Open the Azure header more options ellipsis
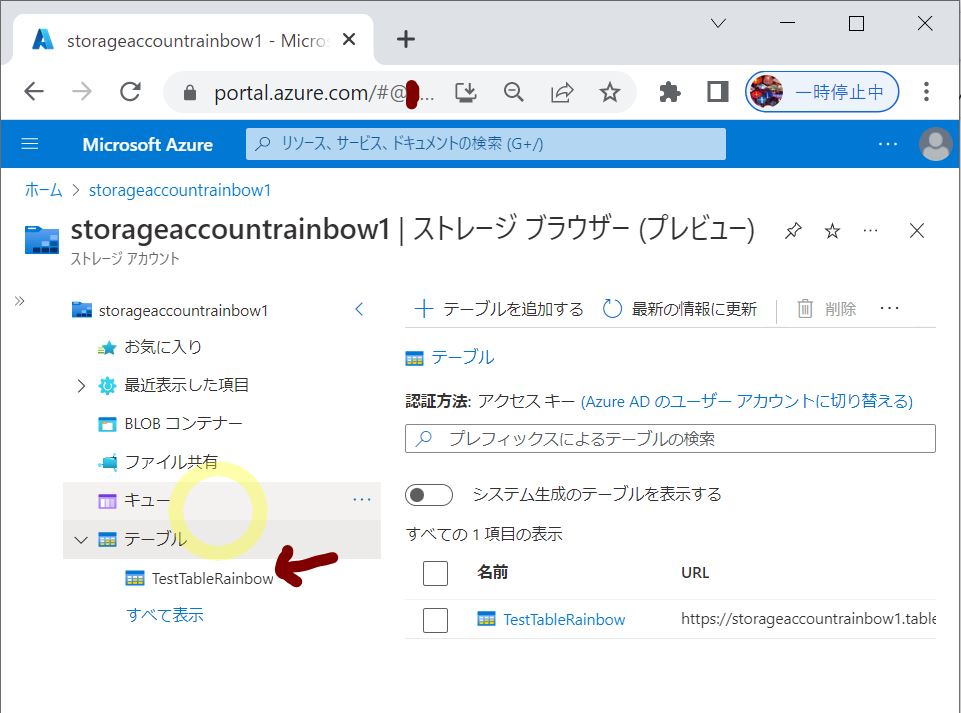This screenshot has width=961, height=713. pyautogui.click(x=887, y=144)
